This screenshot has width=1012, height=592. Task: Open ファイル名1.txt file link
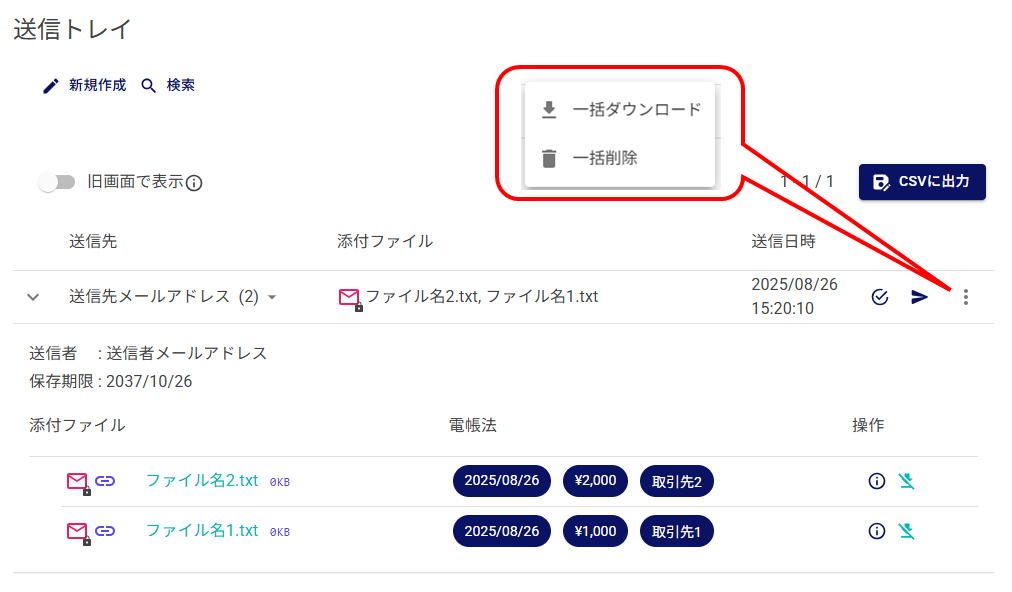(x=202, y=531)
